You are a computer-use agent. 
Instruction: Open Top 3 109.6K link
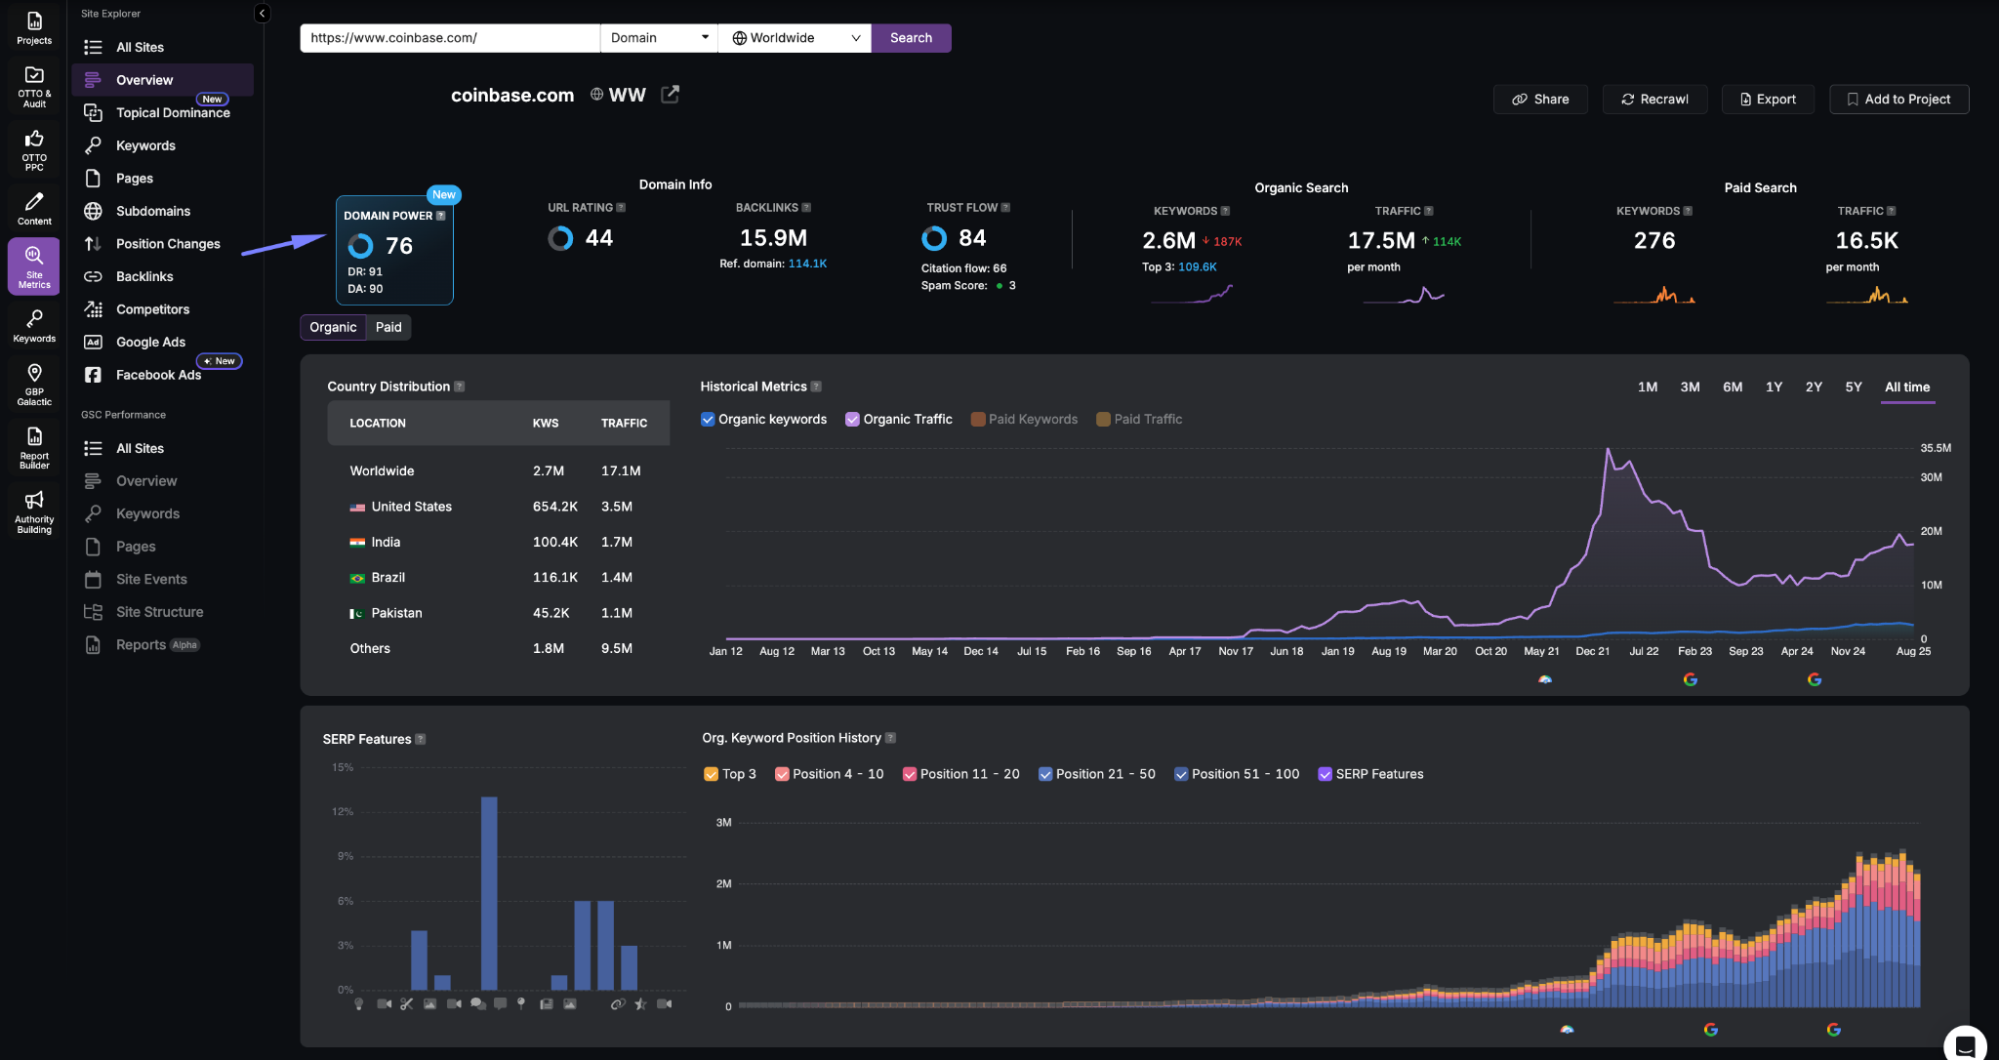(x=1197, y=267)
